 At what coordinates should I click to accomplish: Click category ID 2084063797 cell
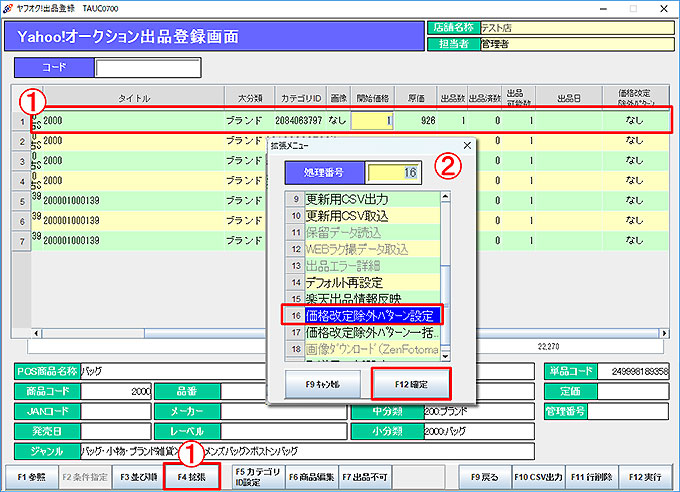click(x=299, y=120)
